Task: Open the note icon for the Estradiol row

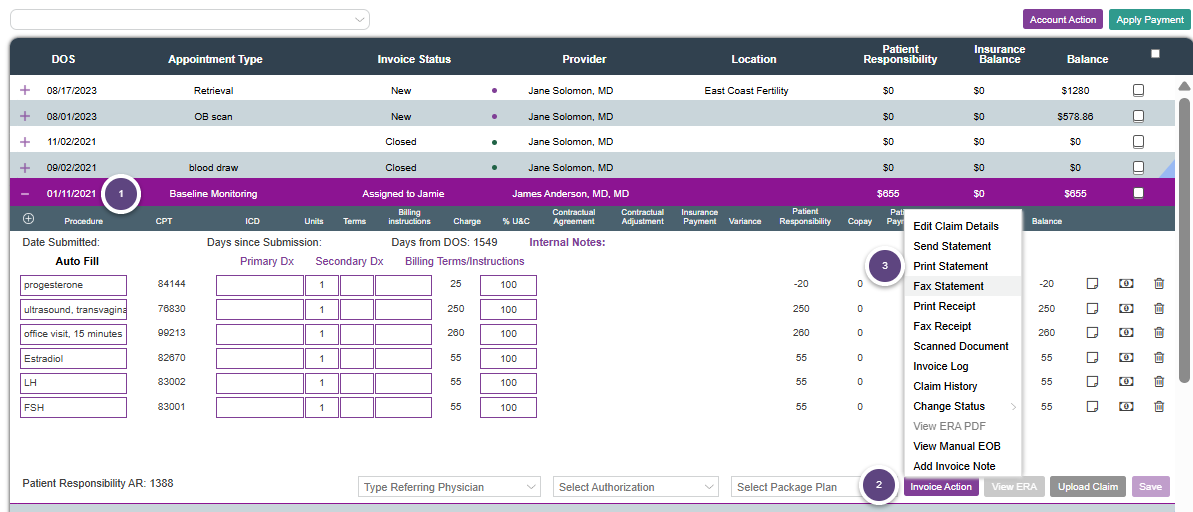Action: [1093, 357]
